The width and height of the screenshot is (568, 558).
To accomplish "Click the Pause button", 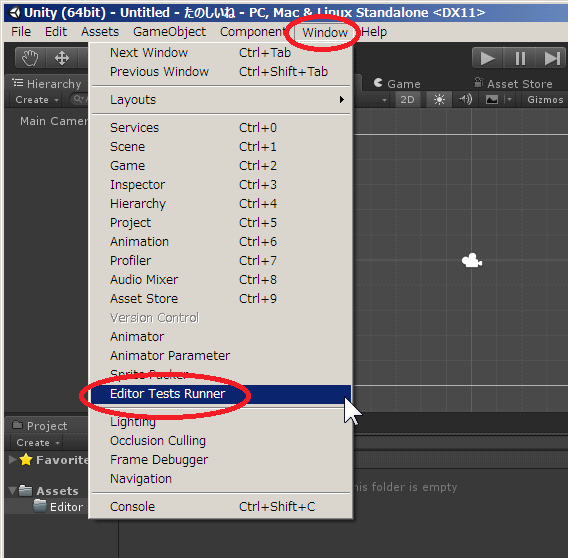I will (x=520, y=58).
